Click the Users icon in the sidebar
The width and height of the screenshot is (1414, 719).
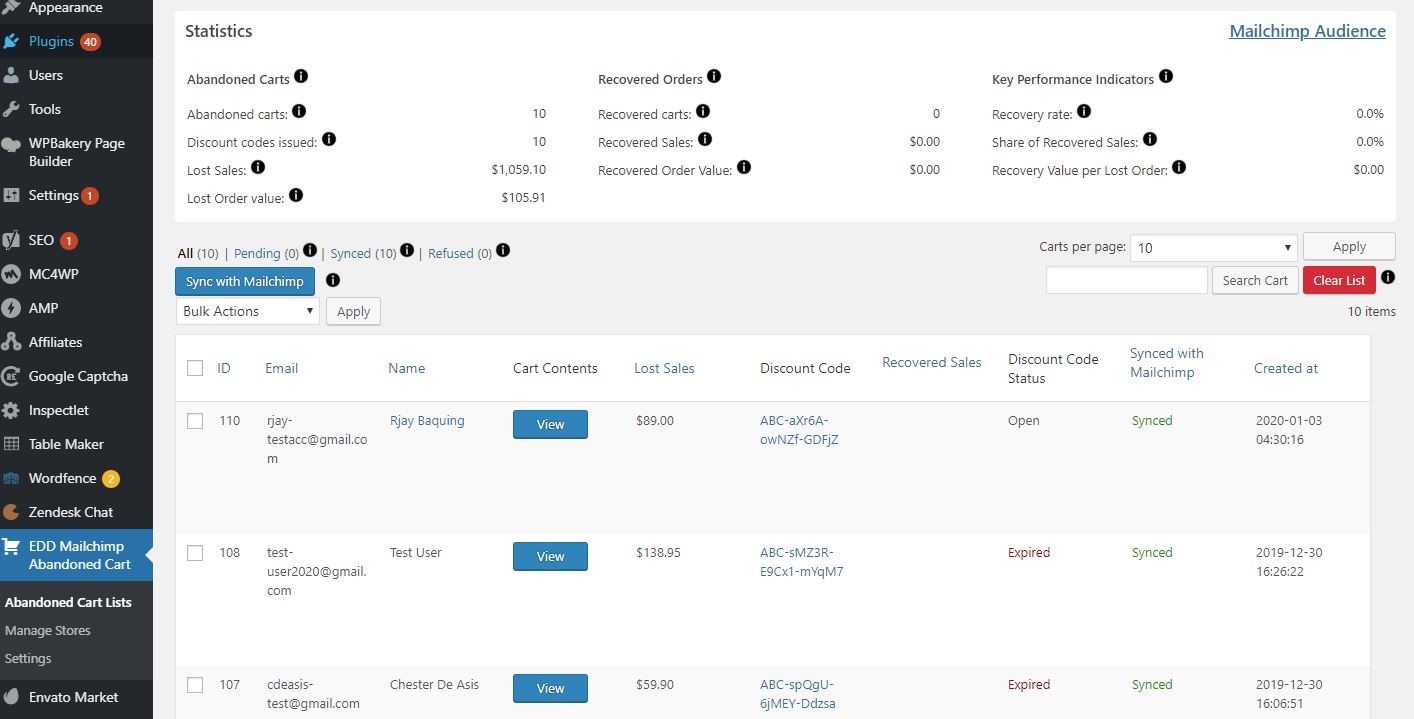[x=11, y=76]
